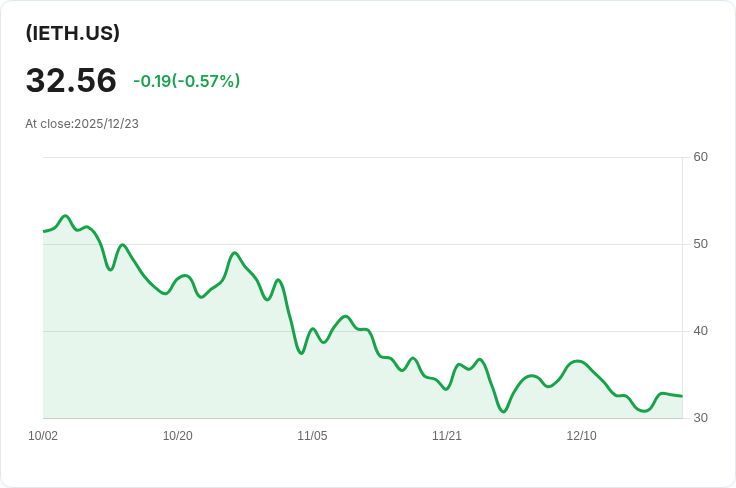
Task: Click the line's lowest dip after 11/21
Action: pyautogui.click(x=503, y=412)
